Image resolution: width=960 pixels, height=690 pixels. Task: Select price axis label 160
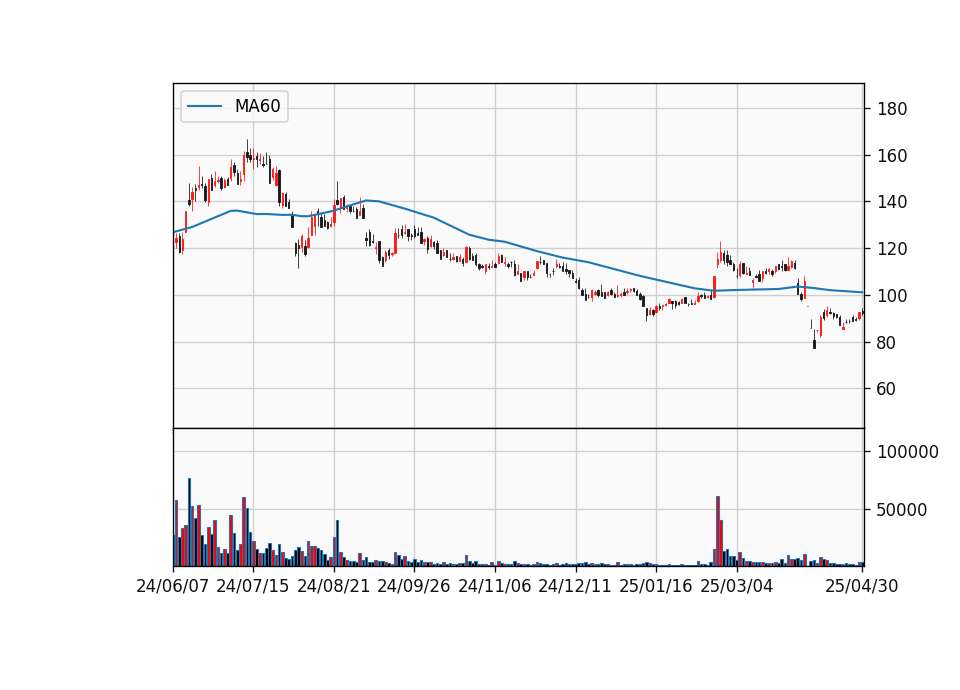click(892, 156)
